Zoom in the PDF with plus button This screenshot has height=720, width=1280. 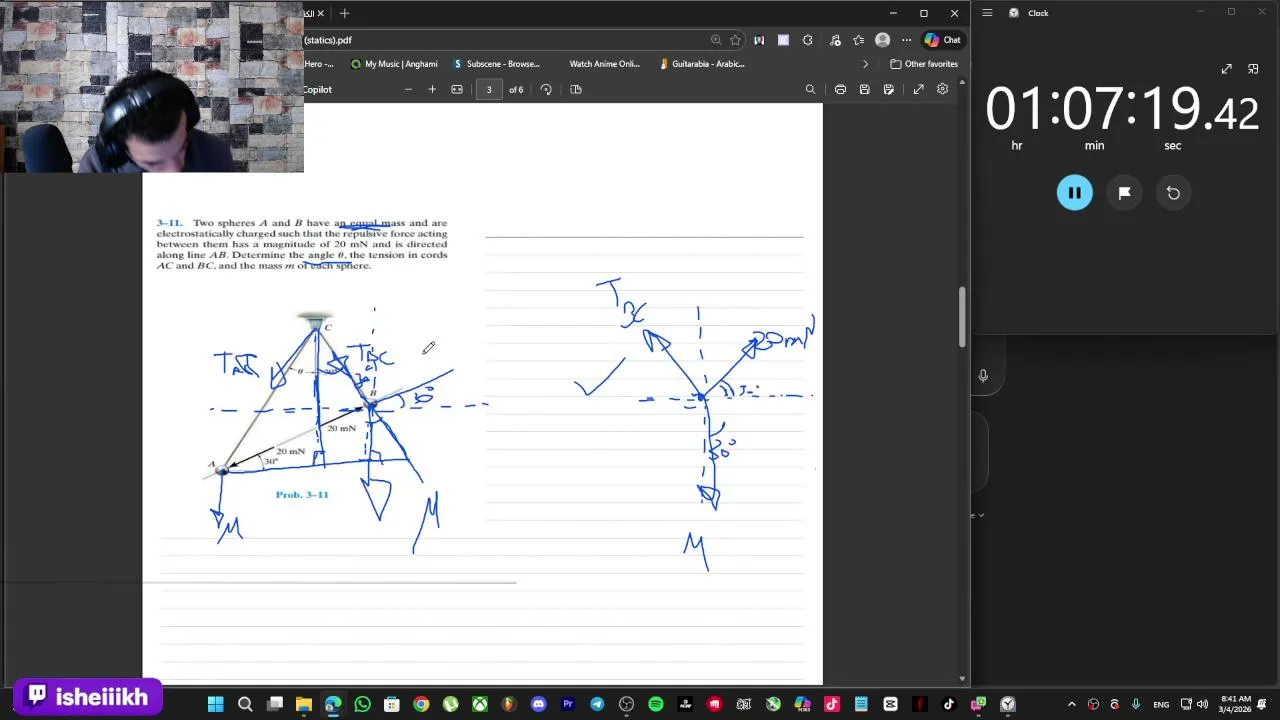click(x=432, y=89)
